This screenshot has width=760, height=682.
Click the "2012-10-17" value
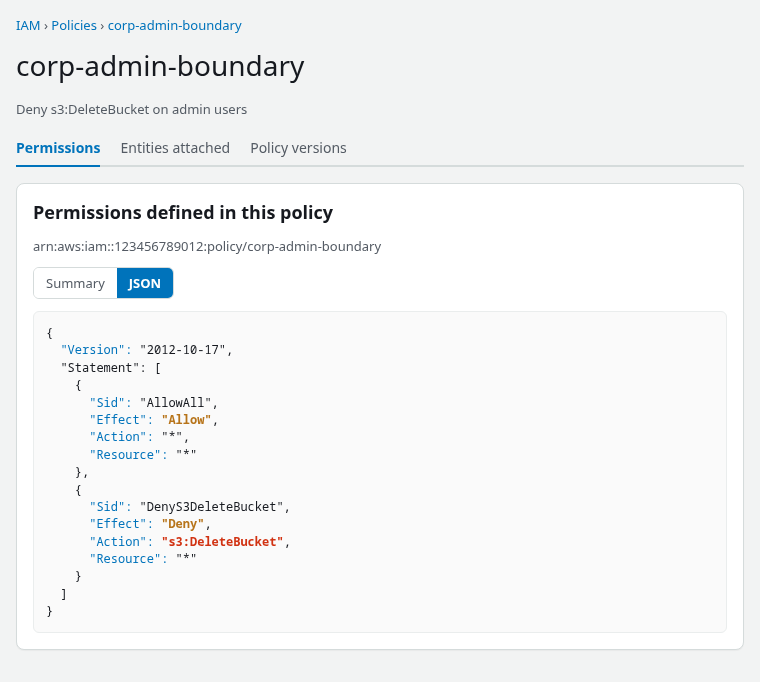click(x=183, y=350)
